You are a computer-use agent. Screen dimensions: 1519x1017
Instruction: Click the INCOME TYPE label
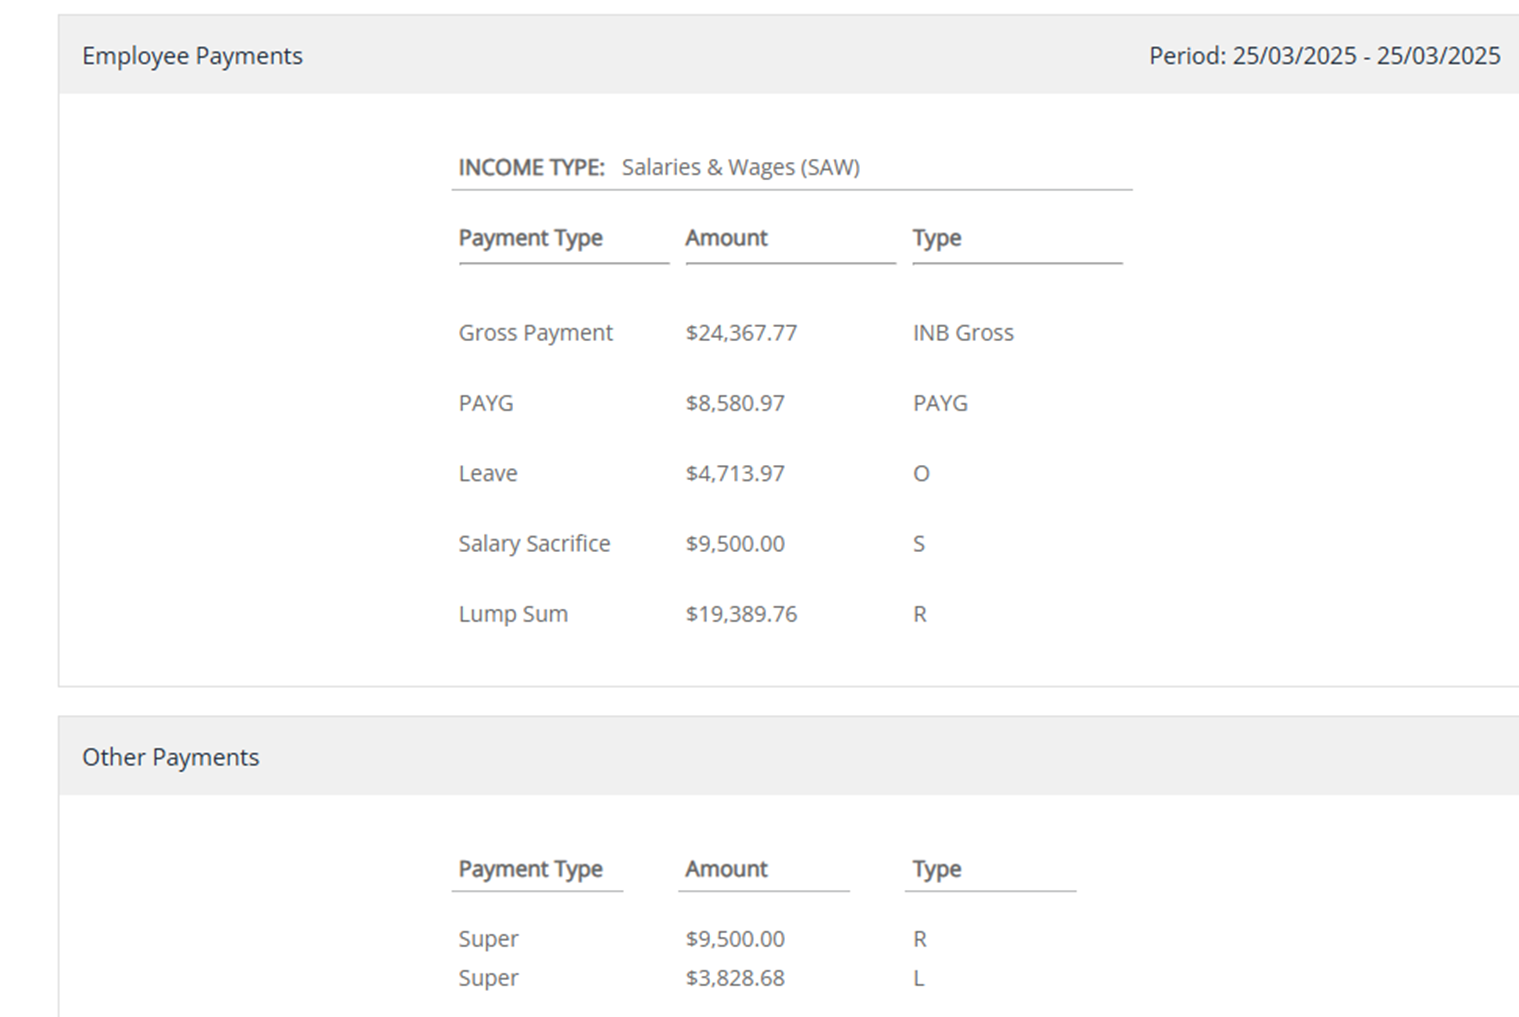click(x=531, y=167)
